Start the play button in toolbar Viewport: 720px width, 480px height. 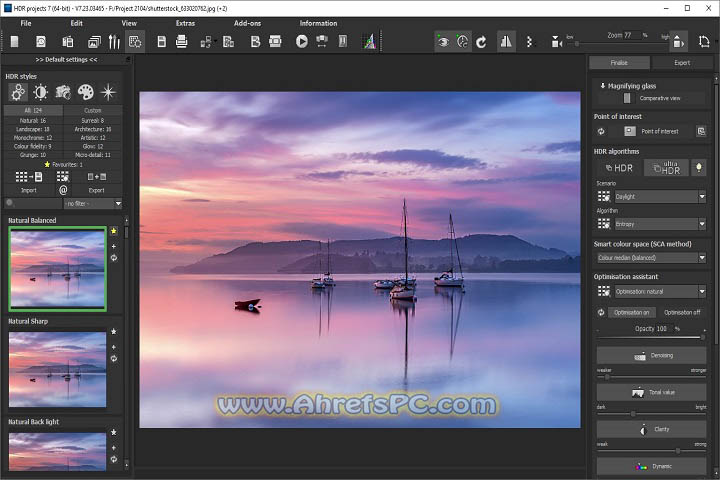pyautogui.click(x=302, y=42)
